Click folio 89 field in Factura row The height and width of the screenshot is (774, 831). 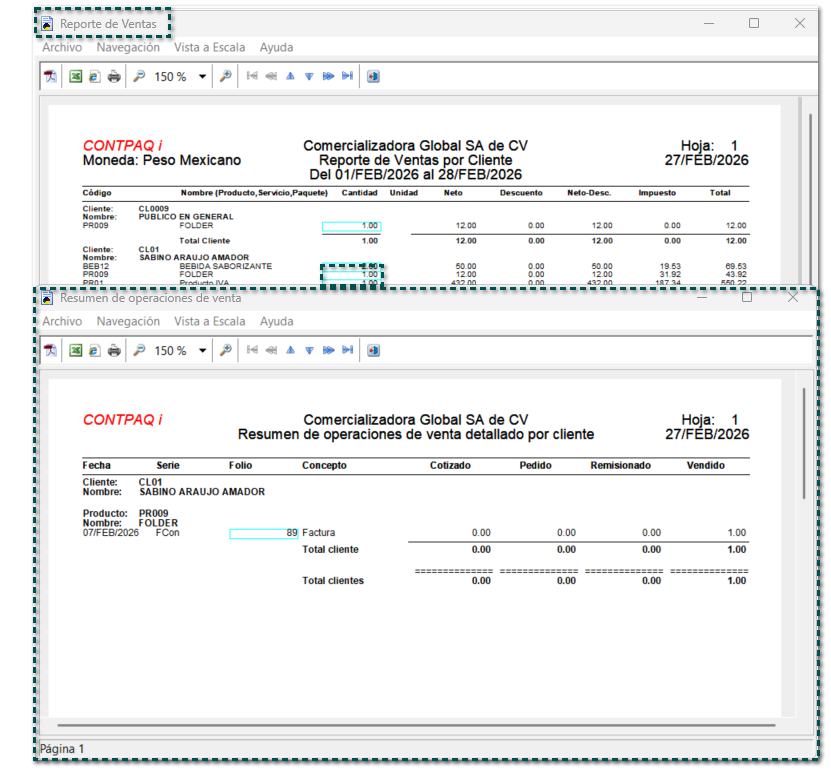264,534
